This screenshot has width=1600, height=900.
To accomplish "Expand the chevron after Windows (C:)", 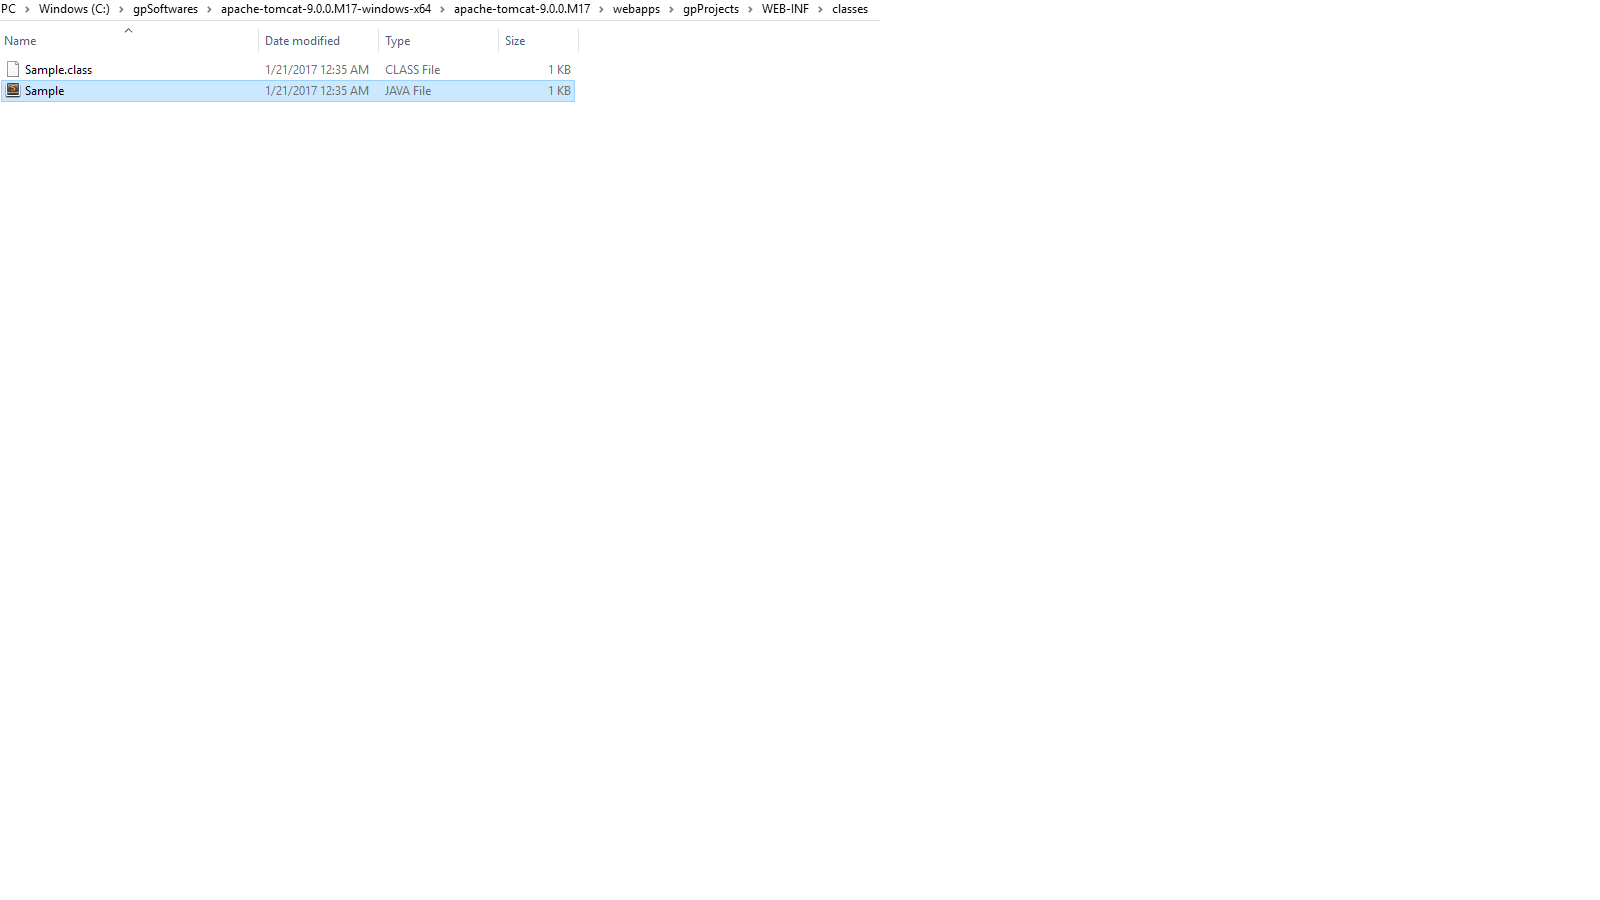I will pos(121,9).
